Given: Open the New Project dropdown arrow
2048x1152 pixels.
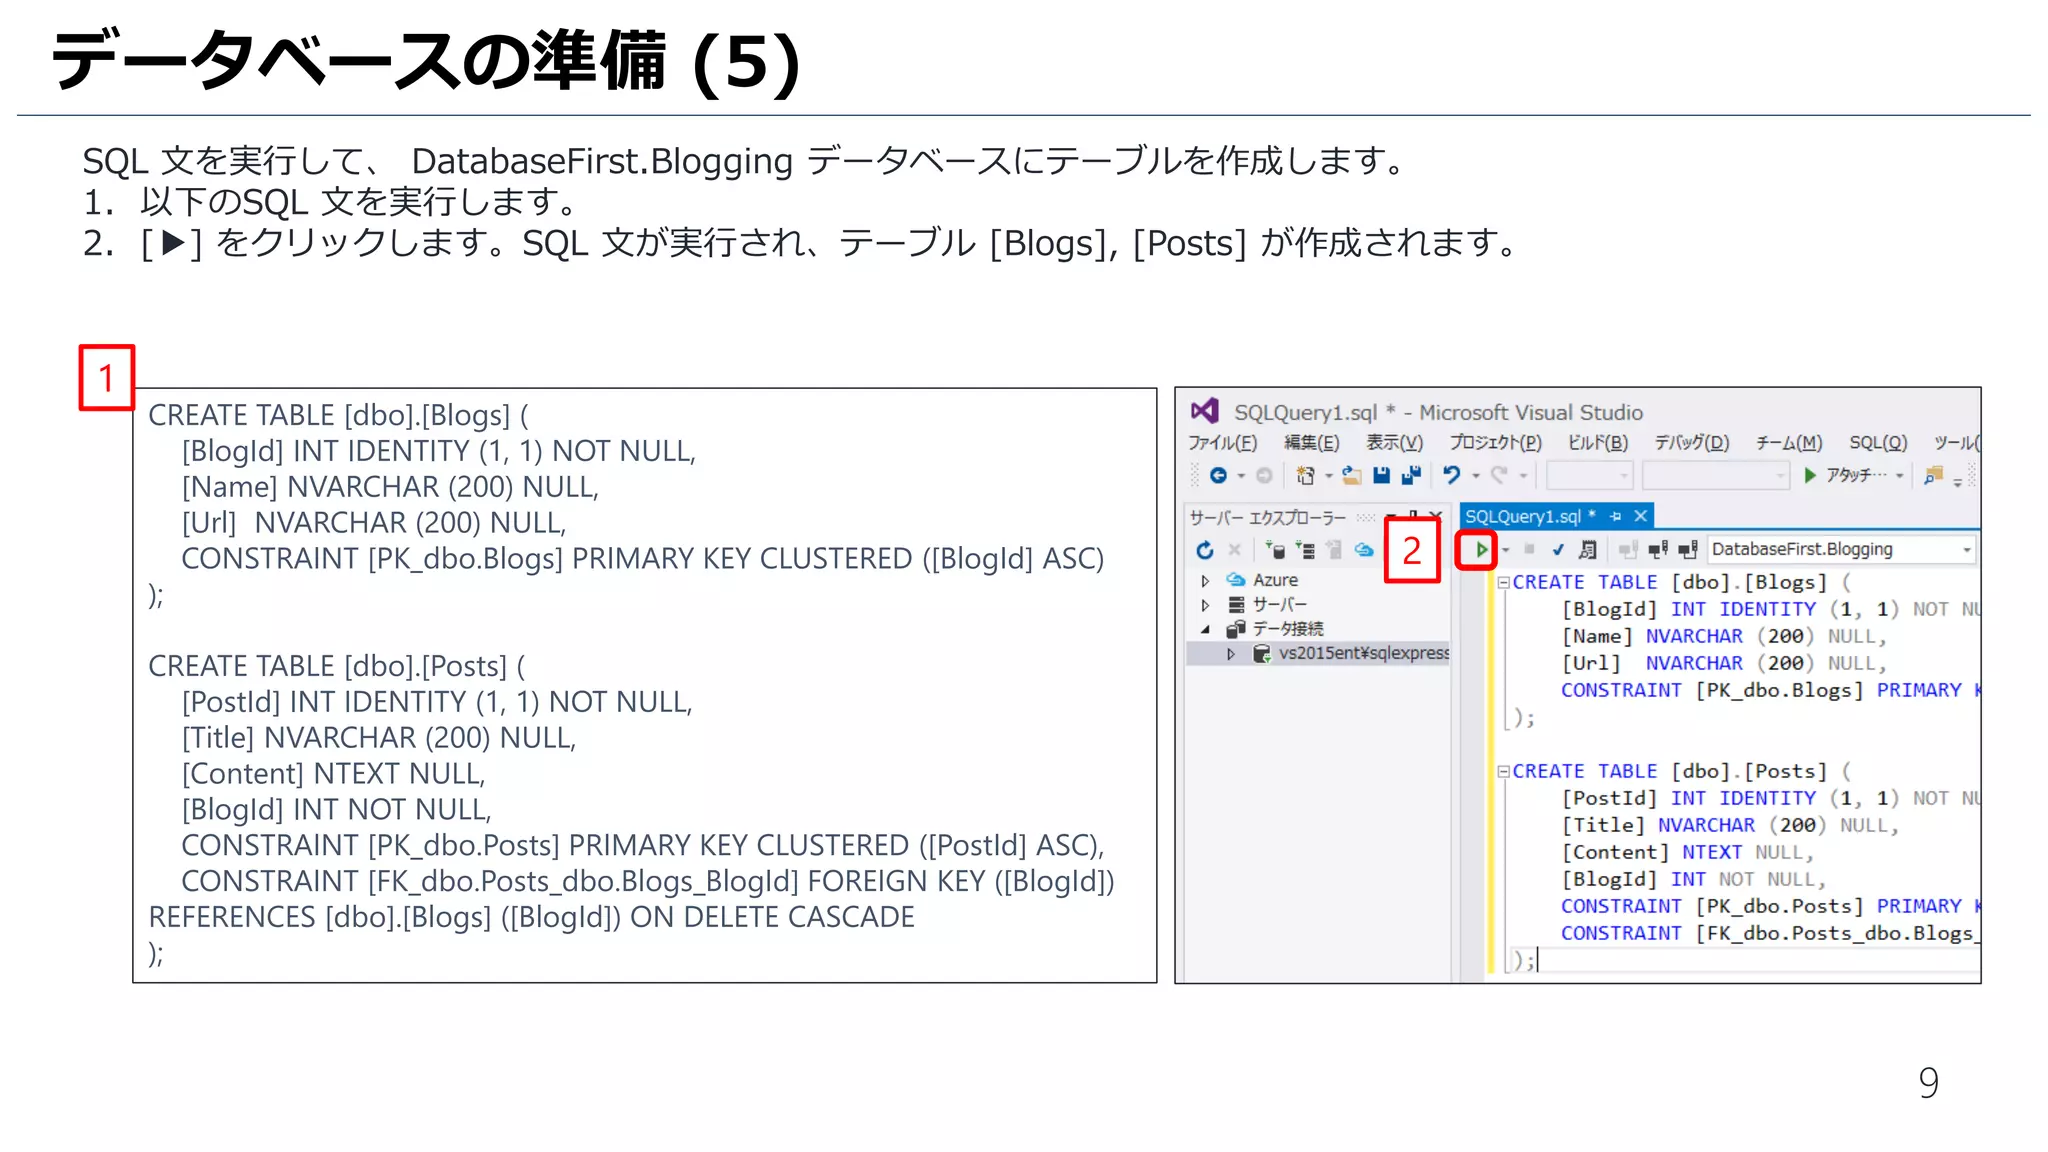Looking at the screenshot, I should tap(1328, 476).
